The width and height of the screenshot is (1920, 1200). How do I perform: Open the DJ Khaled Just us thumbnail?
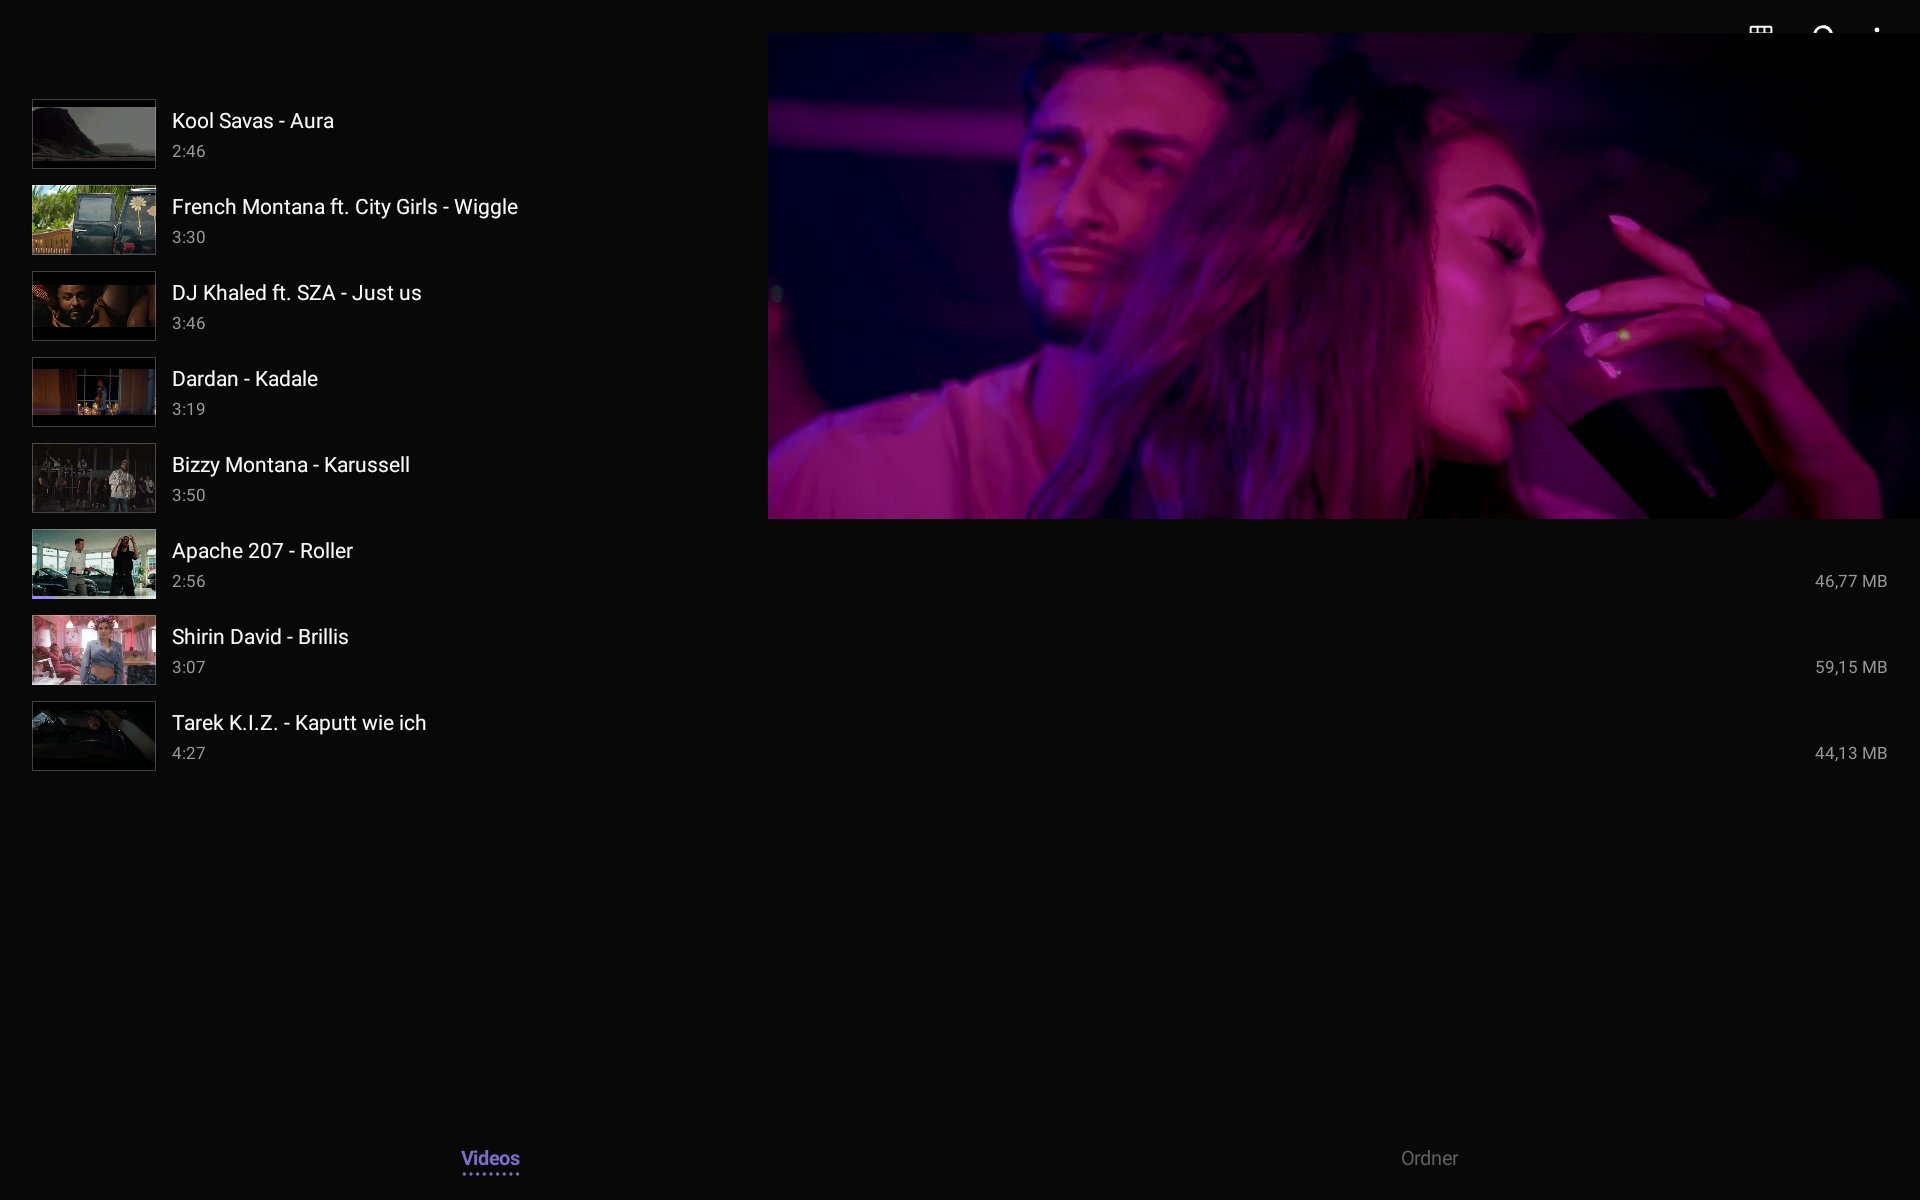tap(94, 306)
